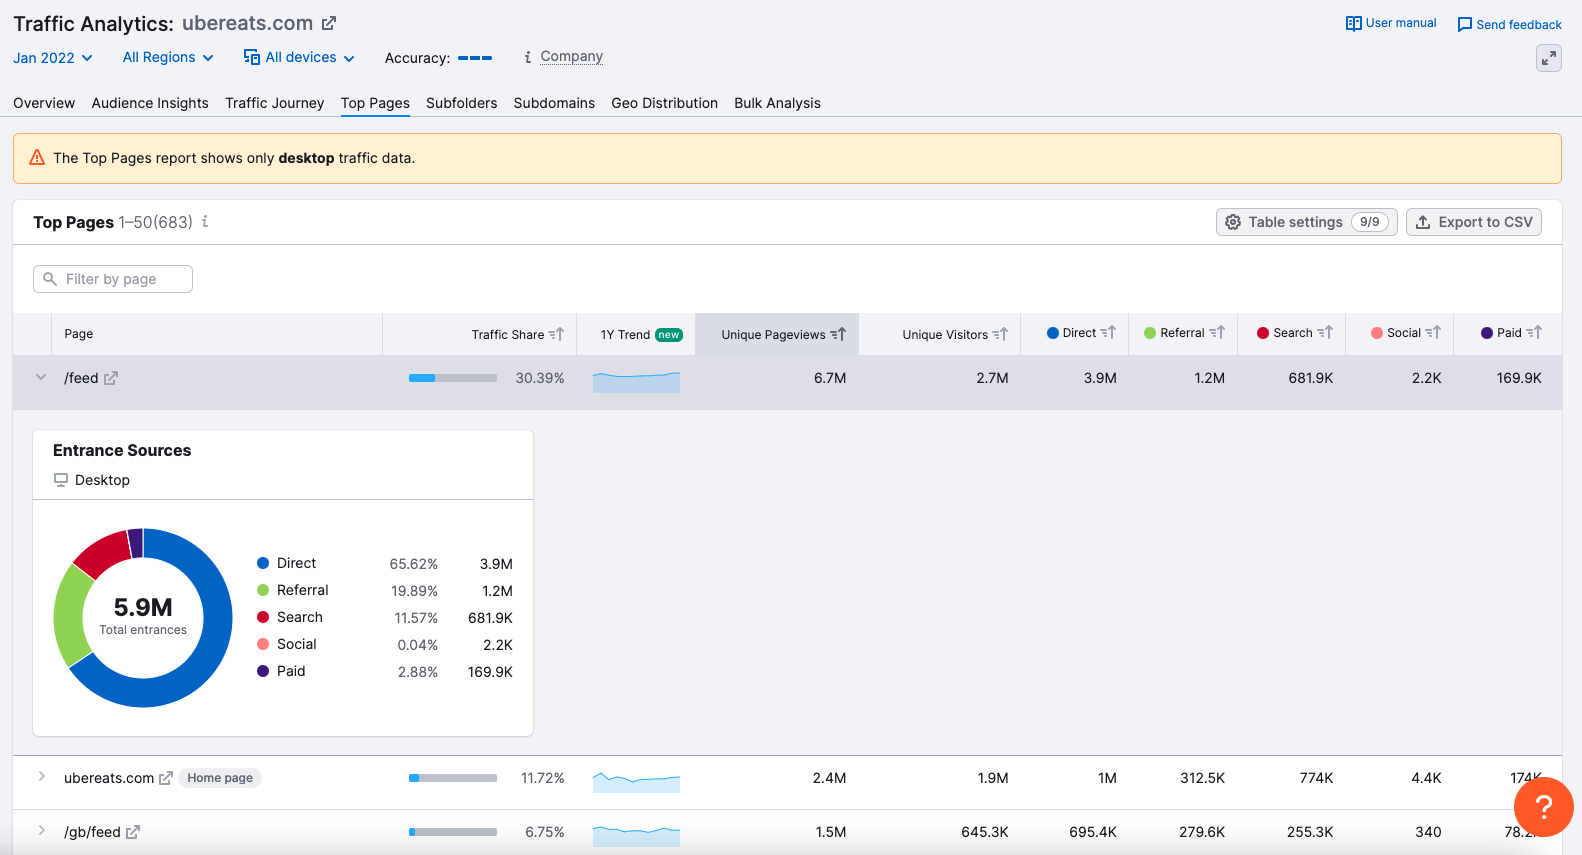This screenshot has width=1582, height=855.
Task: Collapse the /feed row details
Action: pos(41,378)
